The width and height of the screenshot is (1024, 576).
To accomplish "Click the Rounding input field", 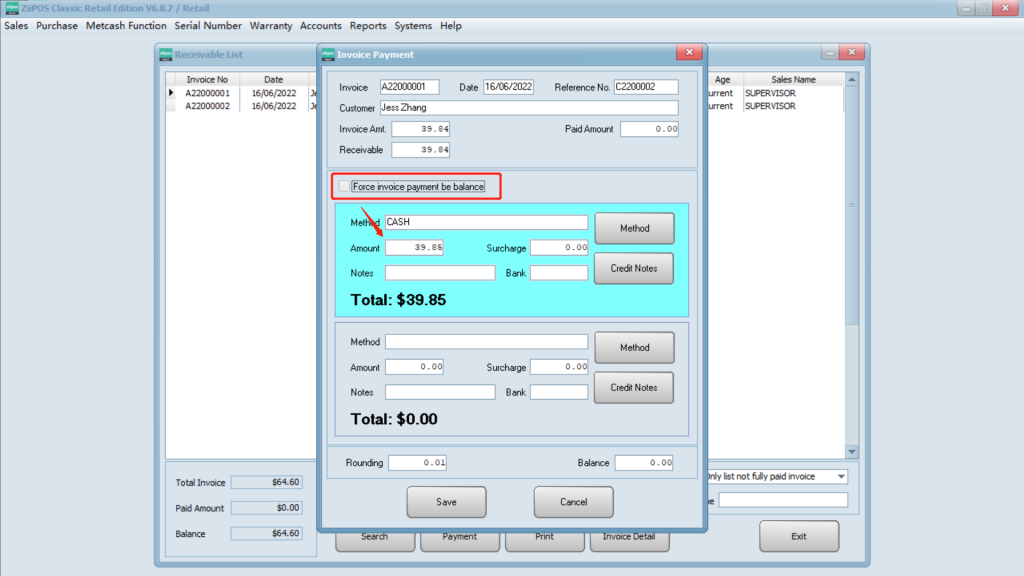I will (x=418, y=463).
